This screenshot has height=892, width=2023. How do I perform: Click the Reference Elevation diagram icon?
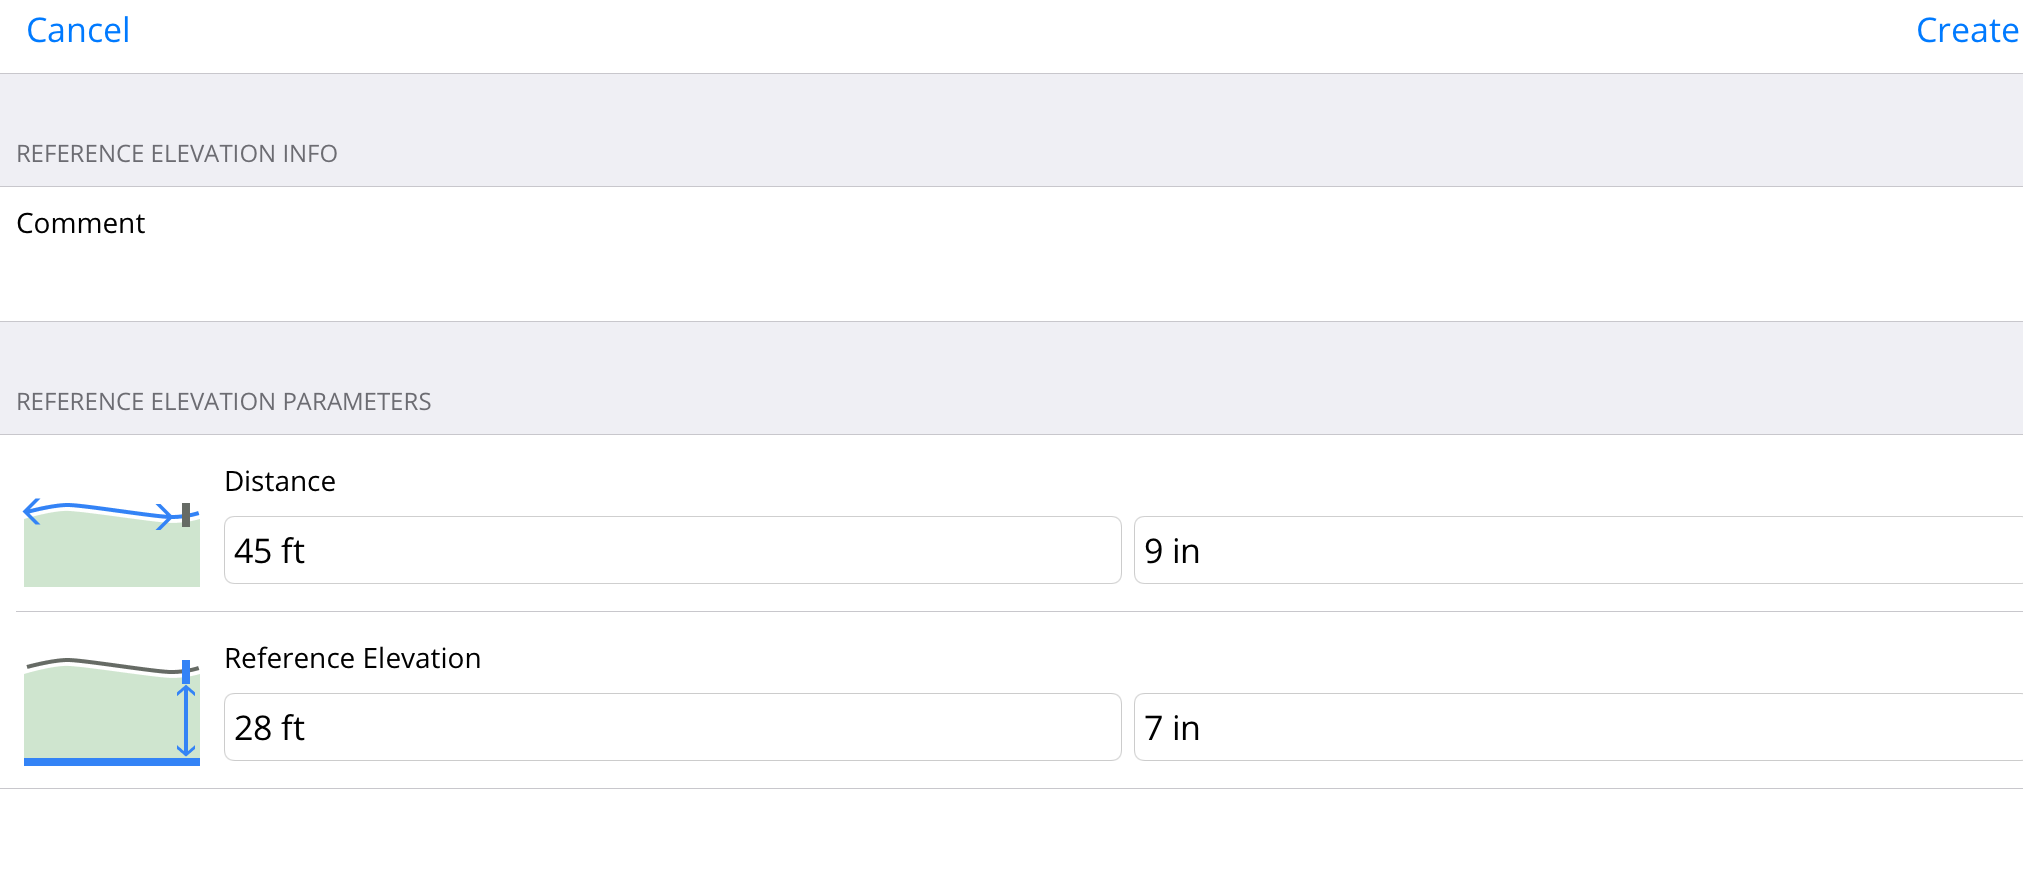111,712
